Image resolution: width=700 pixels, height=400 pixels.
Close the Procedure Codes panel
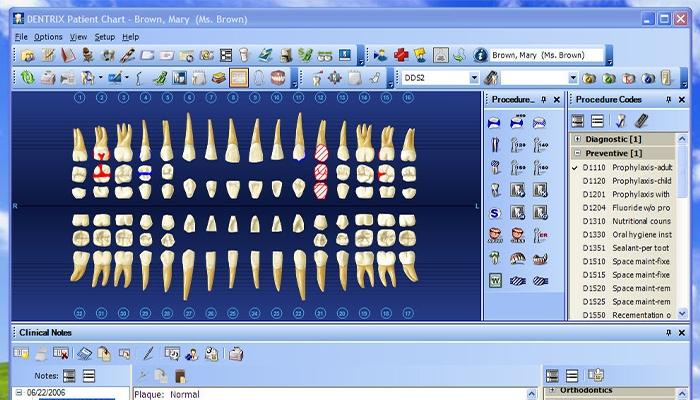[682, 100]
